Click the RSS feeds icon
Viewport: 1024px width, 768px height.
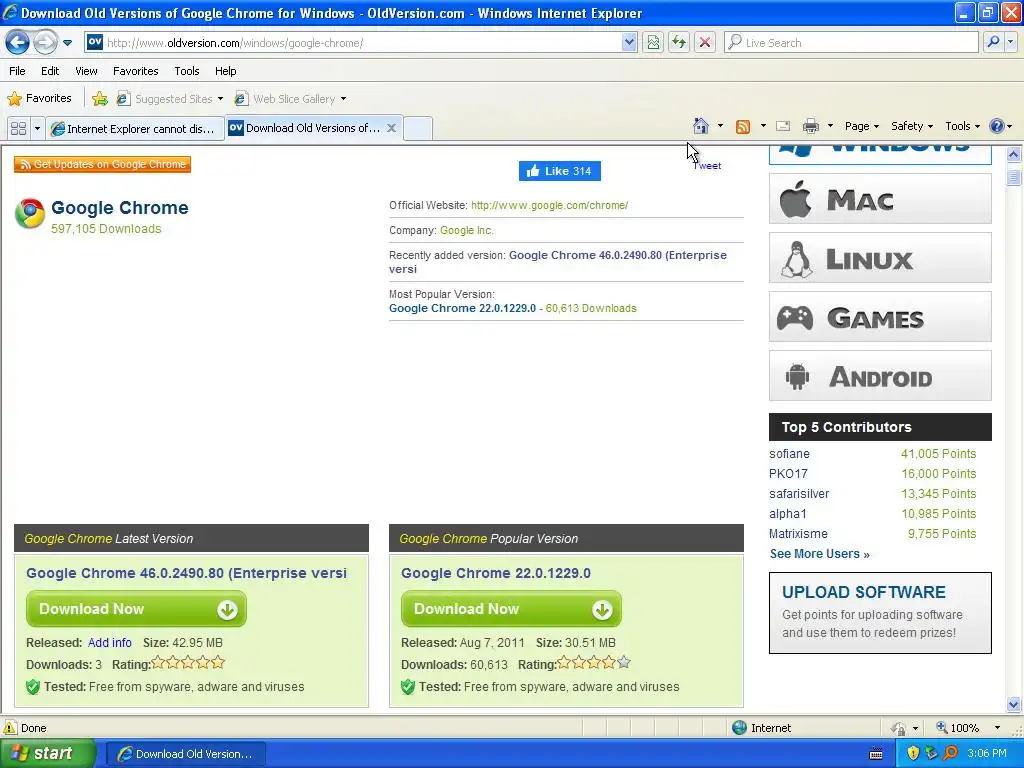[743, 127]
